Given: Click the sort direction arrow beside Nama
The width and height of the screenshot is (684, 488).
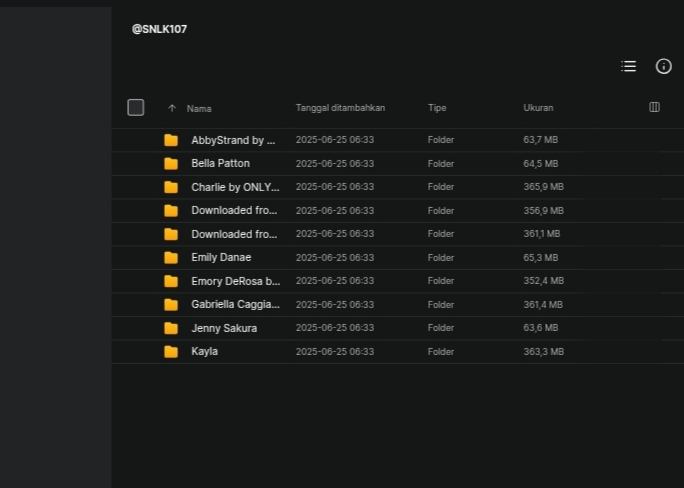Looking at the screenshot, I should pos(172,108).
